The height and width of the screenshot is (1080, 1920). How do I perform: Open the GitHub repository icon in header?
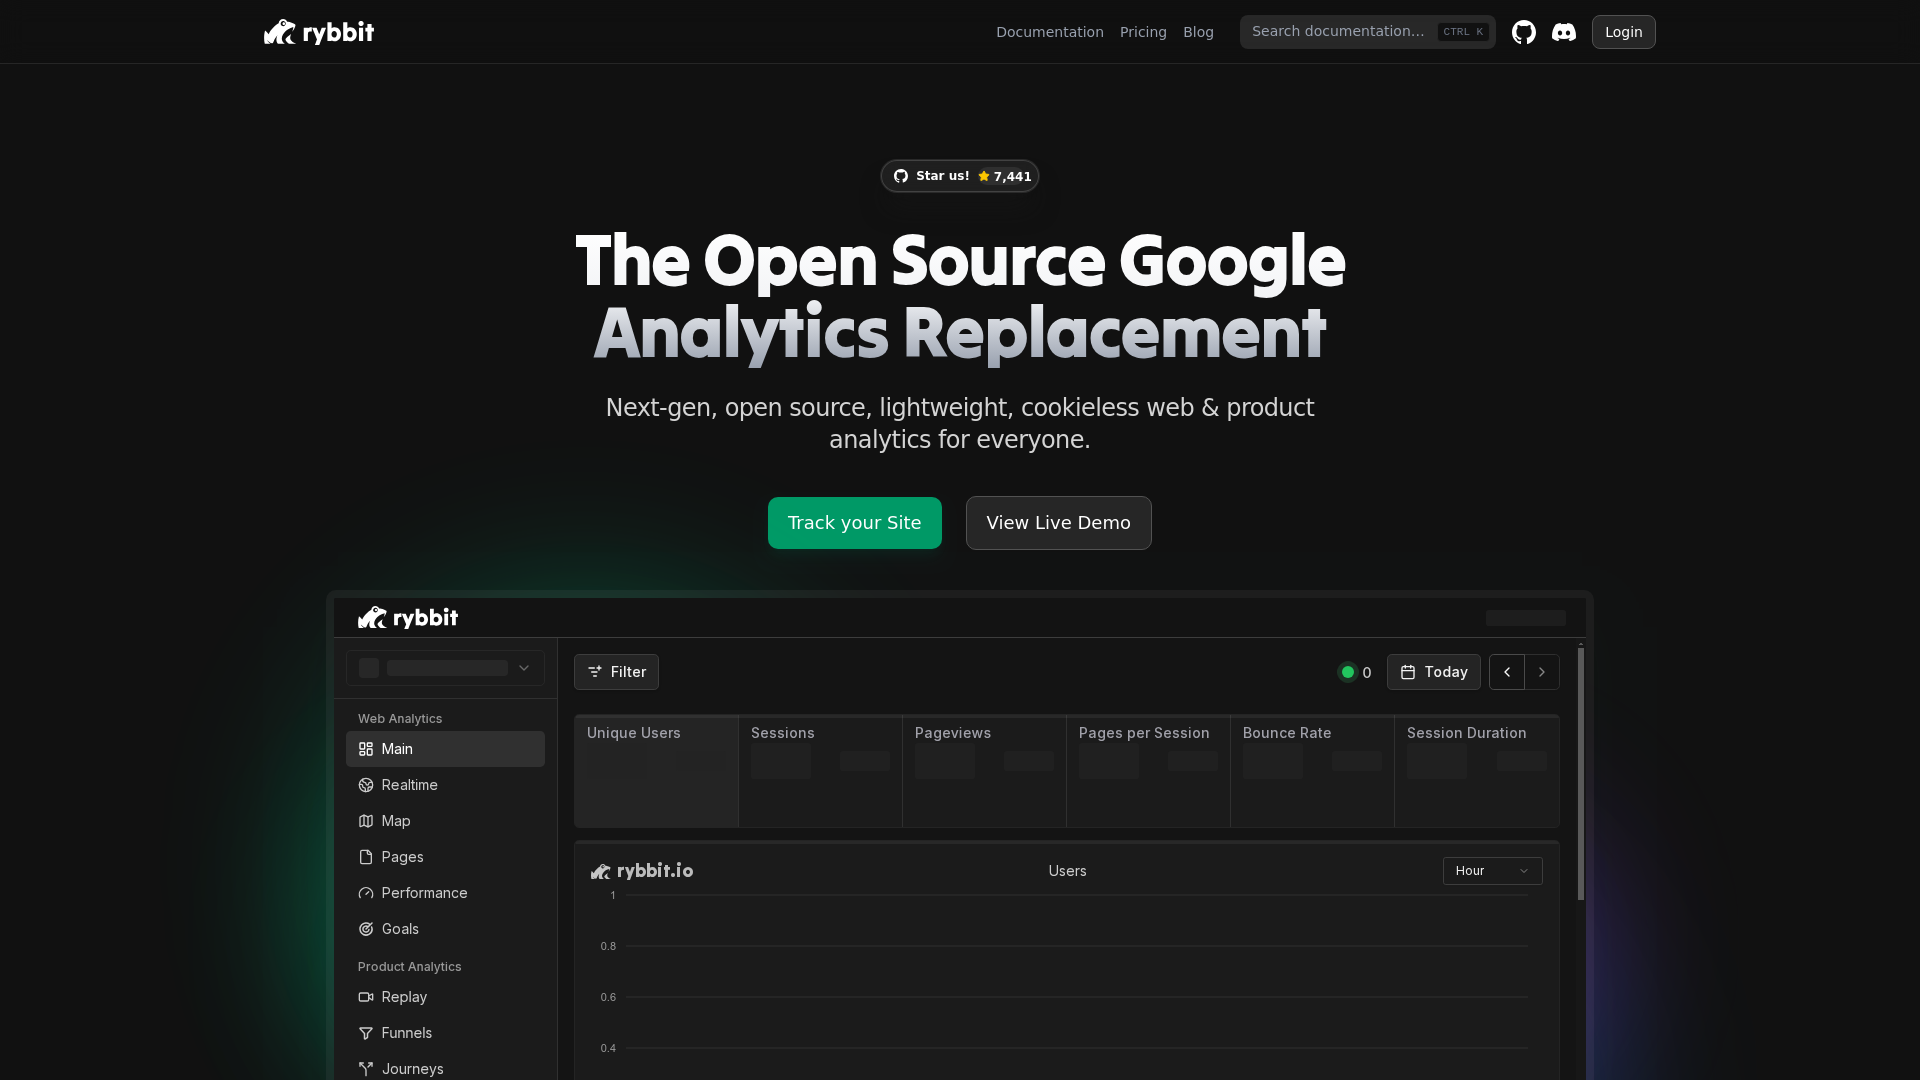pyautogui.click(x=1523, y=32)
